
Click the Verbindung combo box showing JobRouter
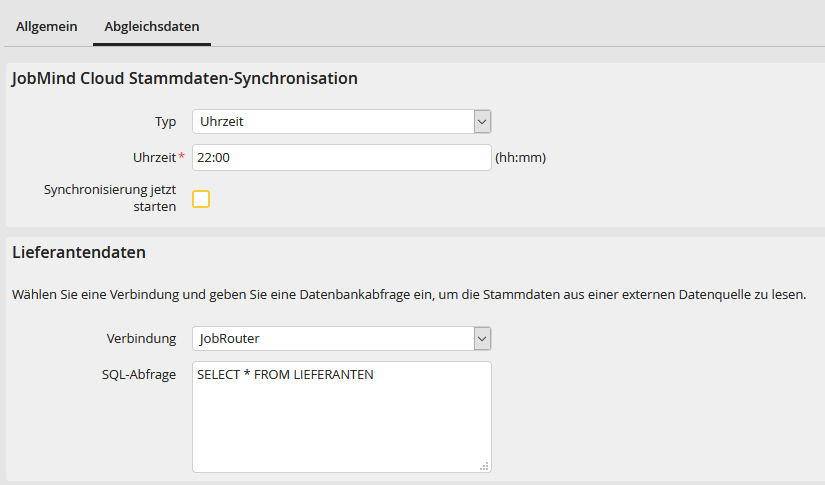pyautogui.click(x=332, y=339)
